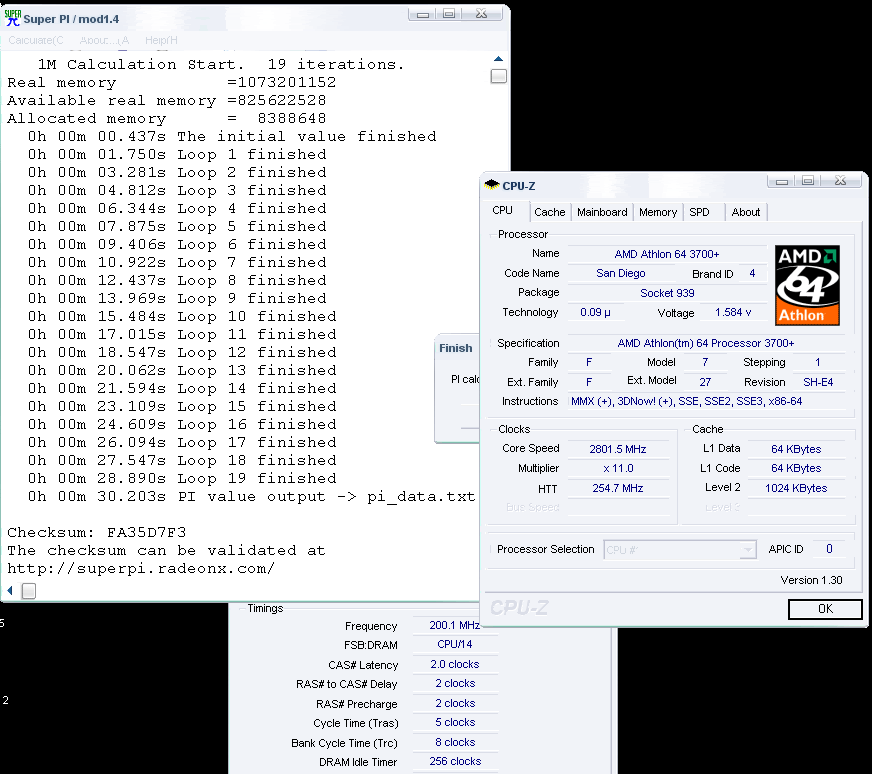Switch to the Cache tab in CPU-Z

(550, 211)
